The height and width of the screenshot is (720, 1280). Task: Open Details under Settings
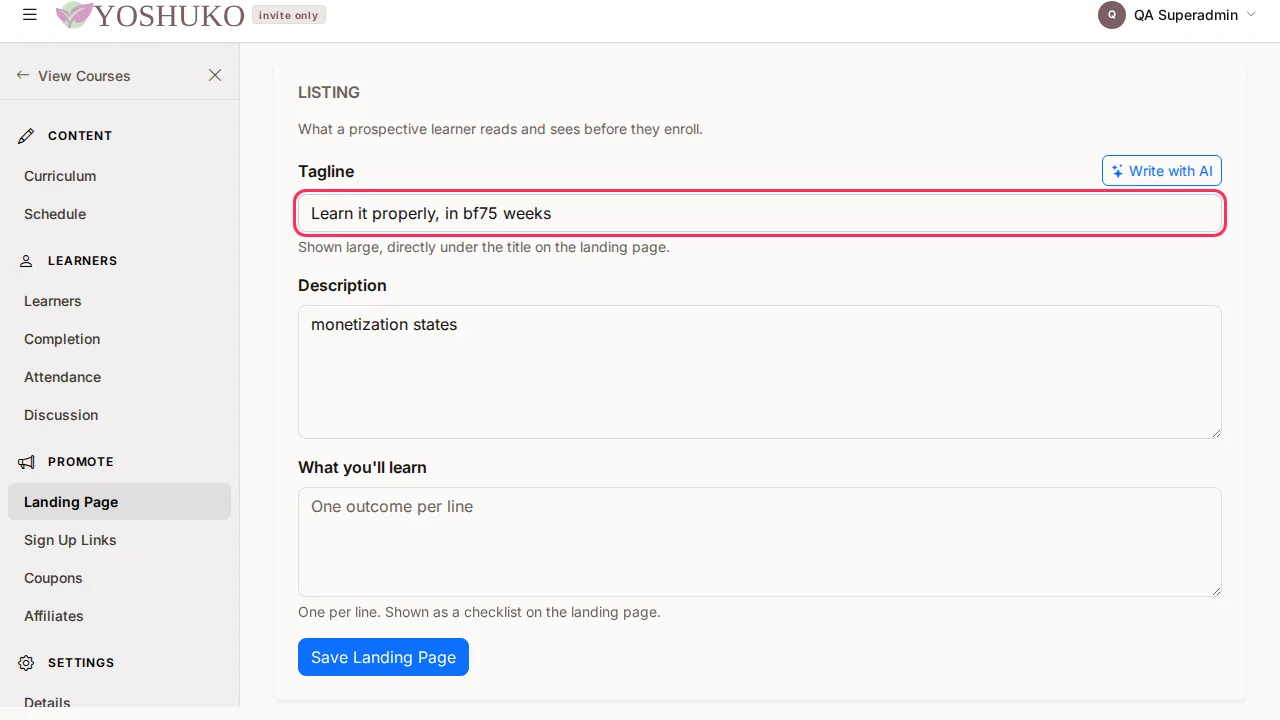coord(47,702)
